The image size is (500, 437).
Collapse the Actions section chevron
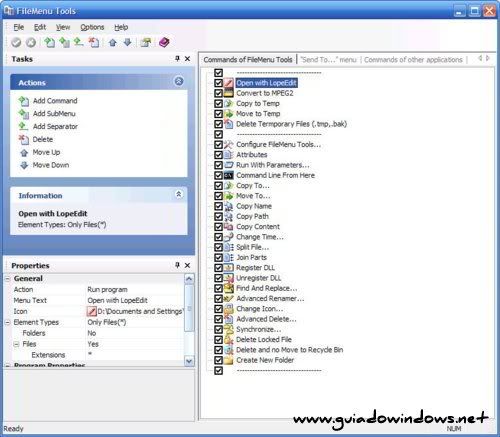tap(179, 81)
